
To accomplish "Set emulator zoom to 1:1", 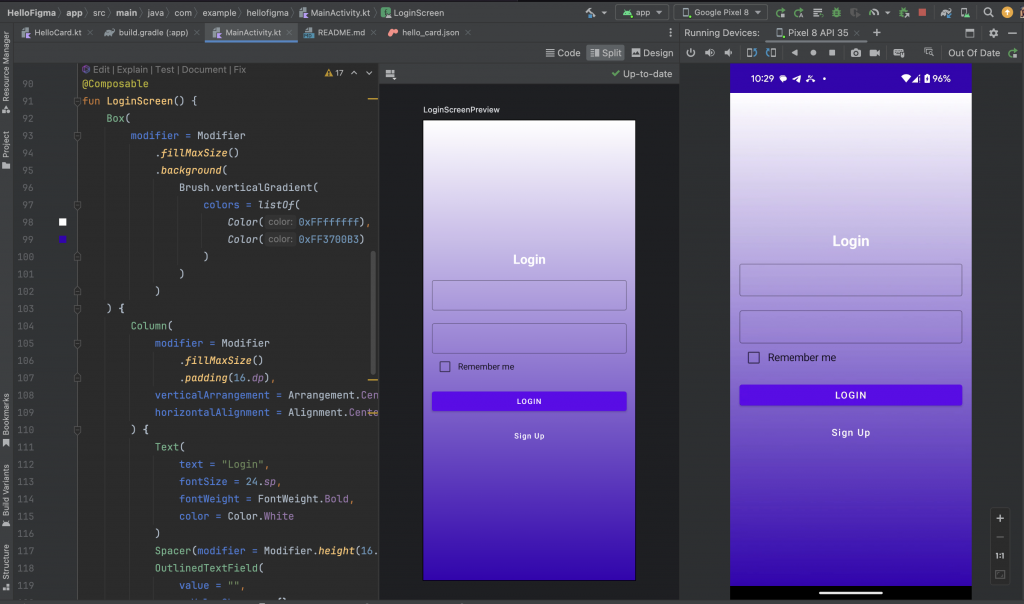I will coord(1000,556).
